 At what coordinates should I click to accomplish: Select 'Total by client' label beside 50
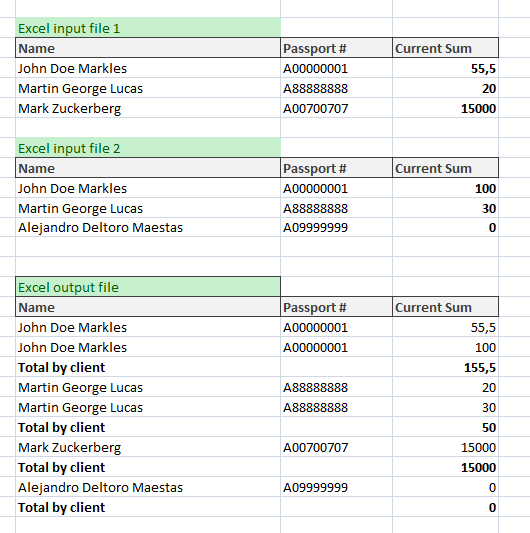148,427
